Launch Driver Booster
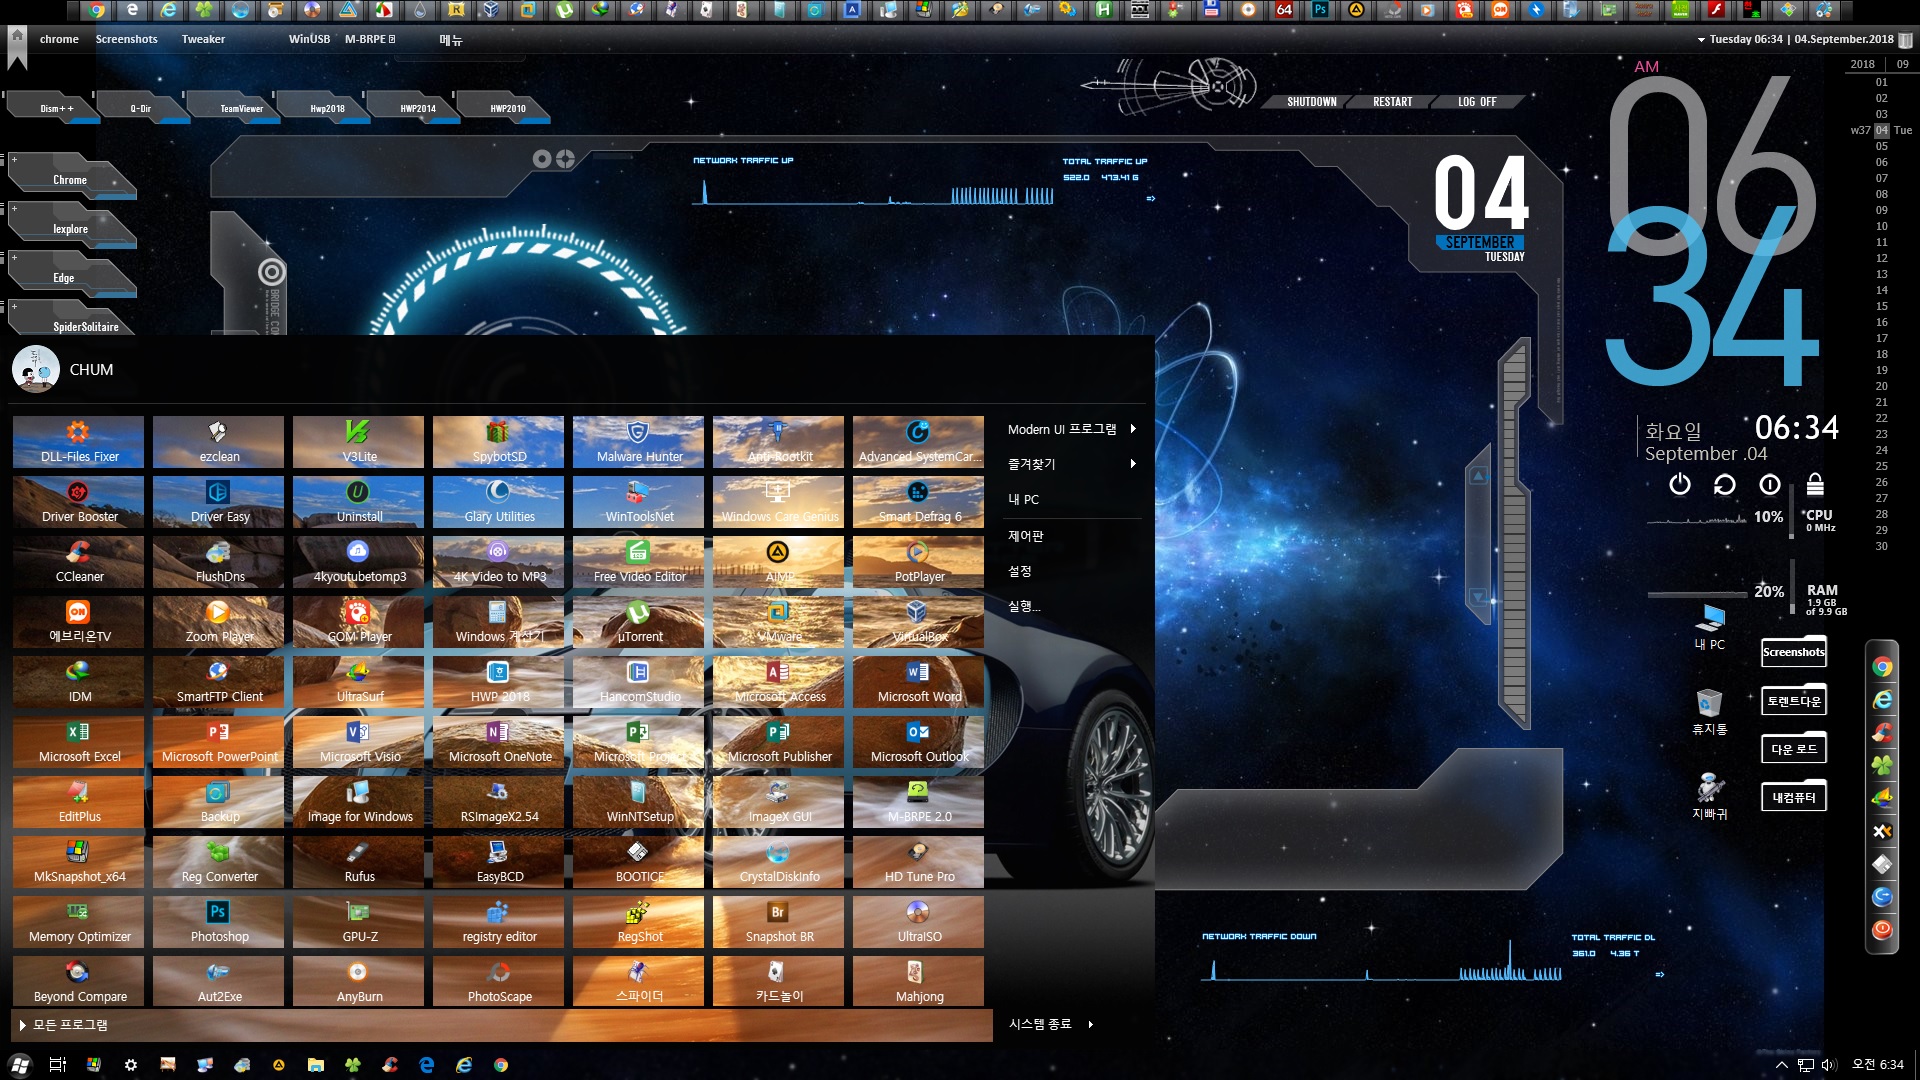This screenshot has width=1920, height=1080. pos(79,502)
